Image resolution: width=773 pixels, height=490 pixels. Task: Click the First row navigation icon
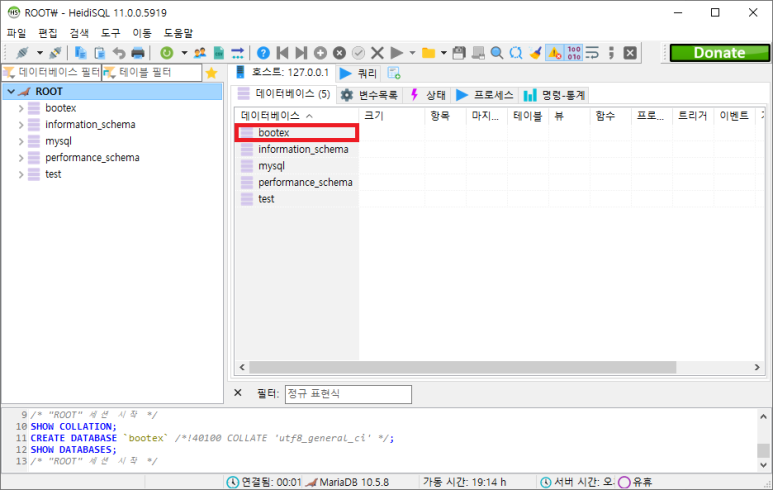(282, 53)
